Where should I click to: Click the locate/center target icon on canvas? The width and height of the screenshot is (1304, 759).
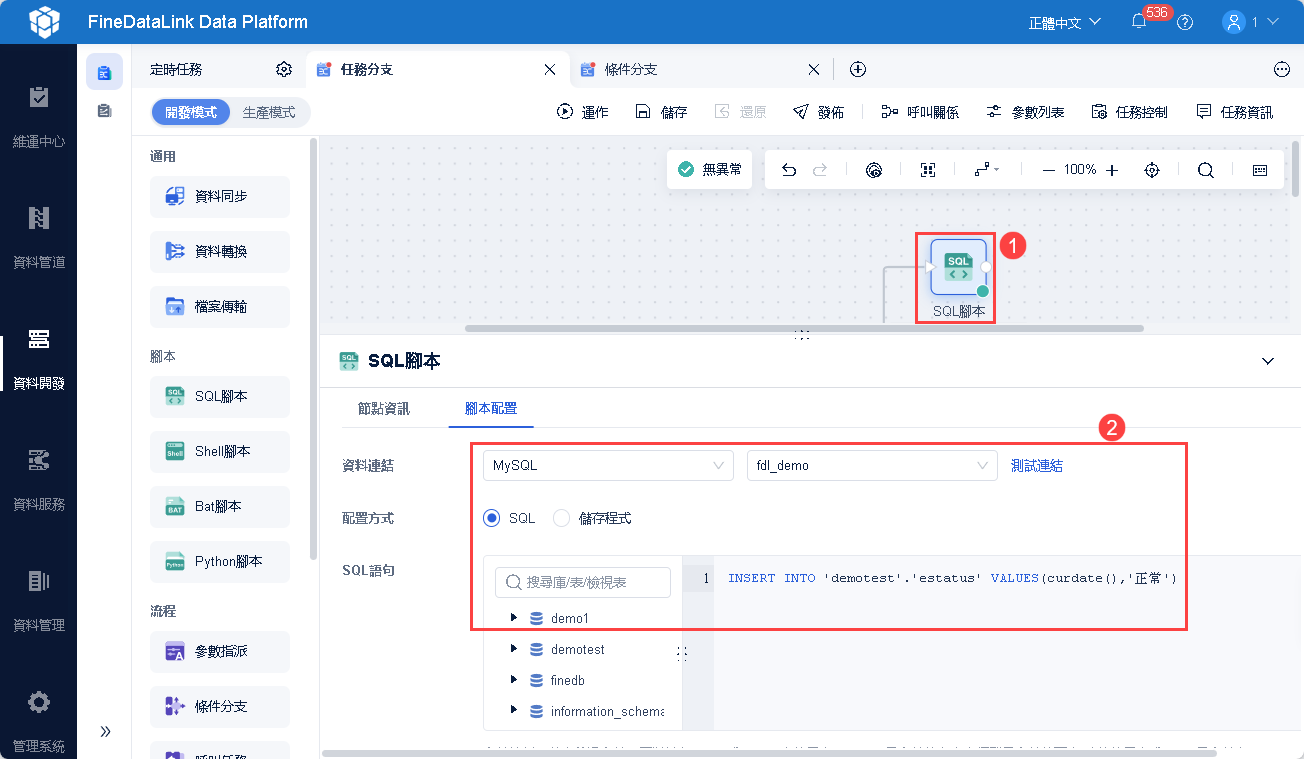(x=1152, y=170)
